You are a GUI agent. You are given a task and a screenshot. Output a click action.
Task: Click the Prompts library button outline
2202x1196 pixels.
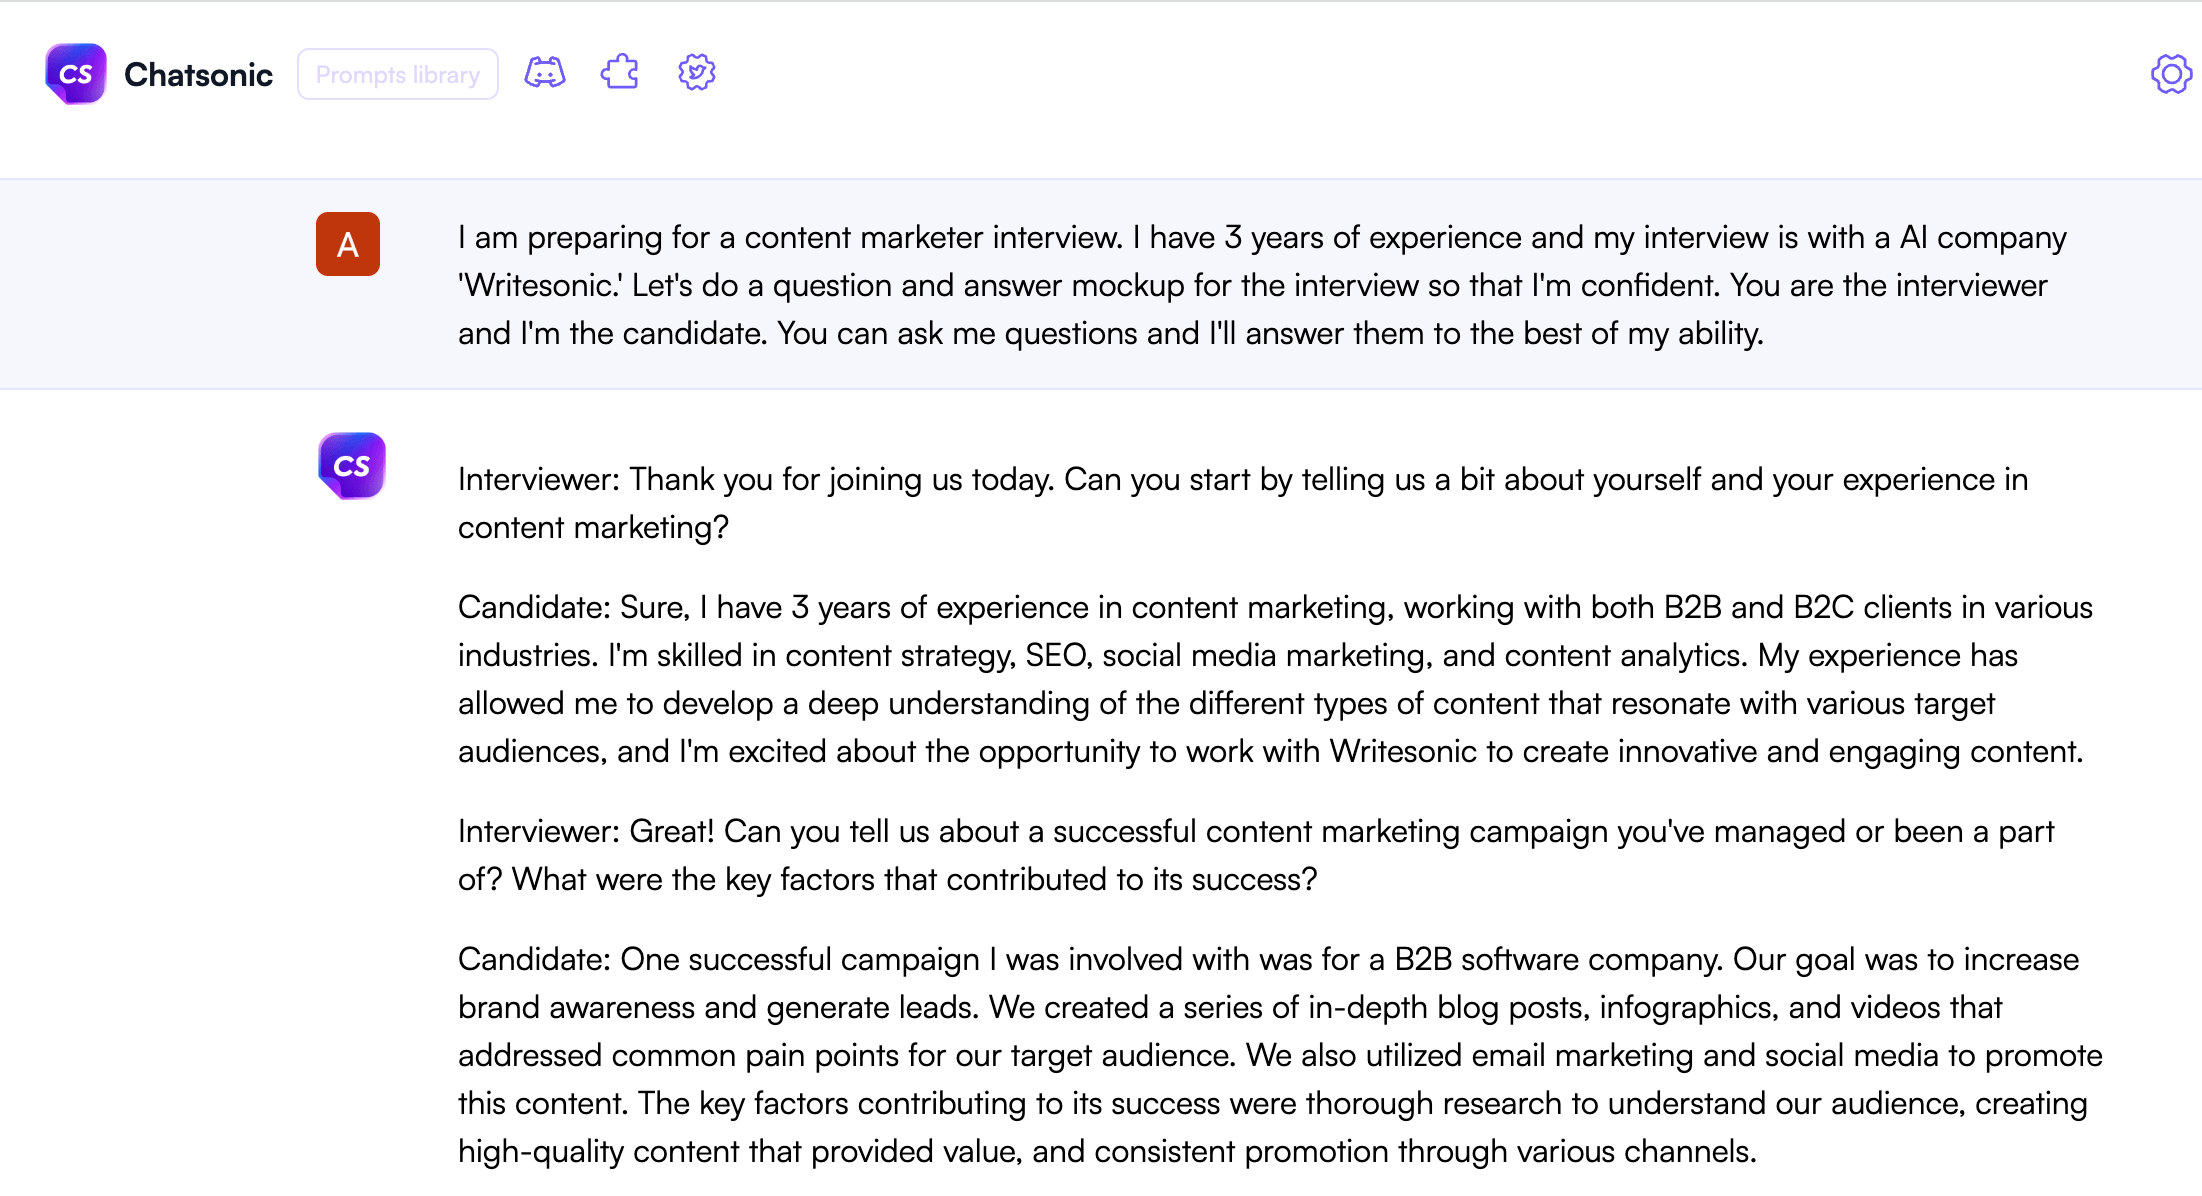click(397, 73)
